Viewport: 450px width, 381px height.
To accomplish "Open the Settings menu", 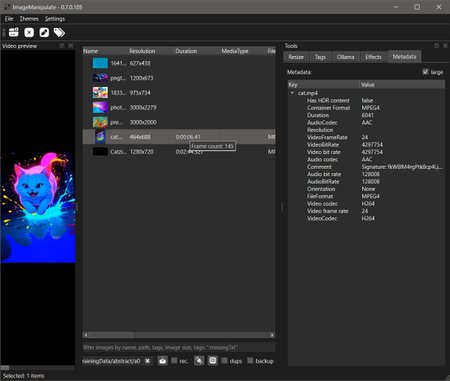I will (55, 19).
